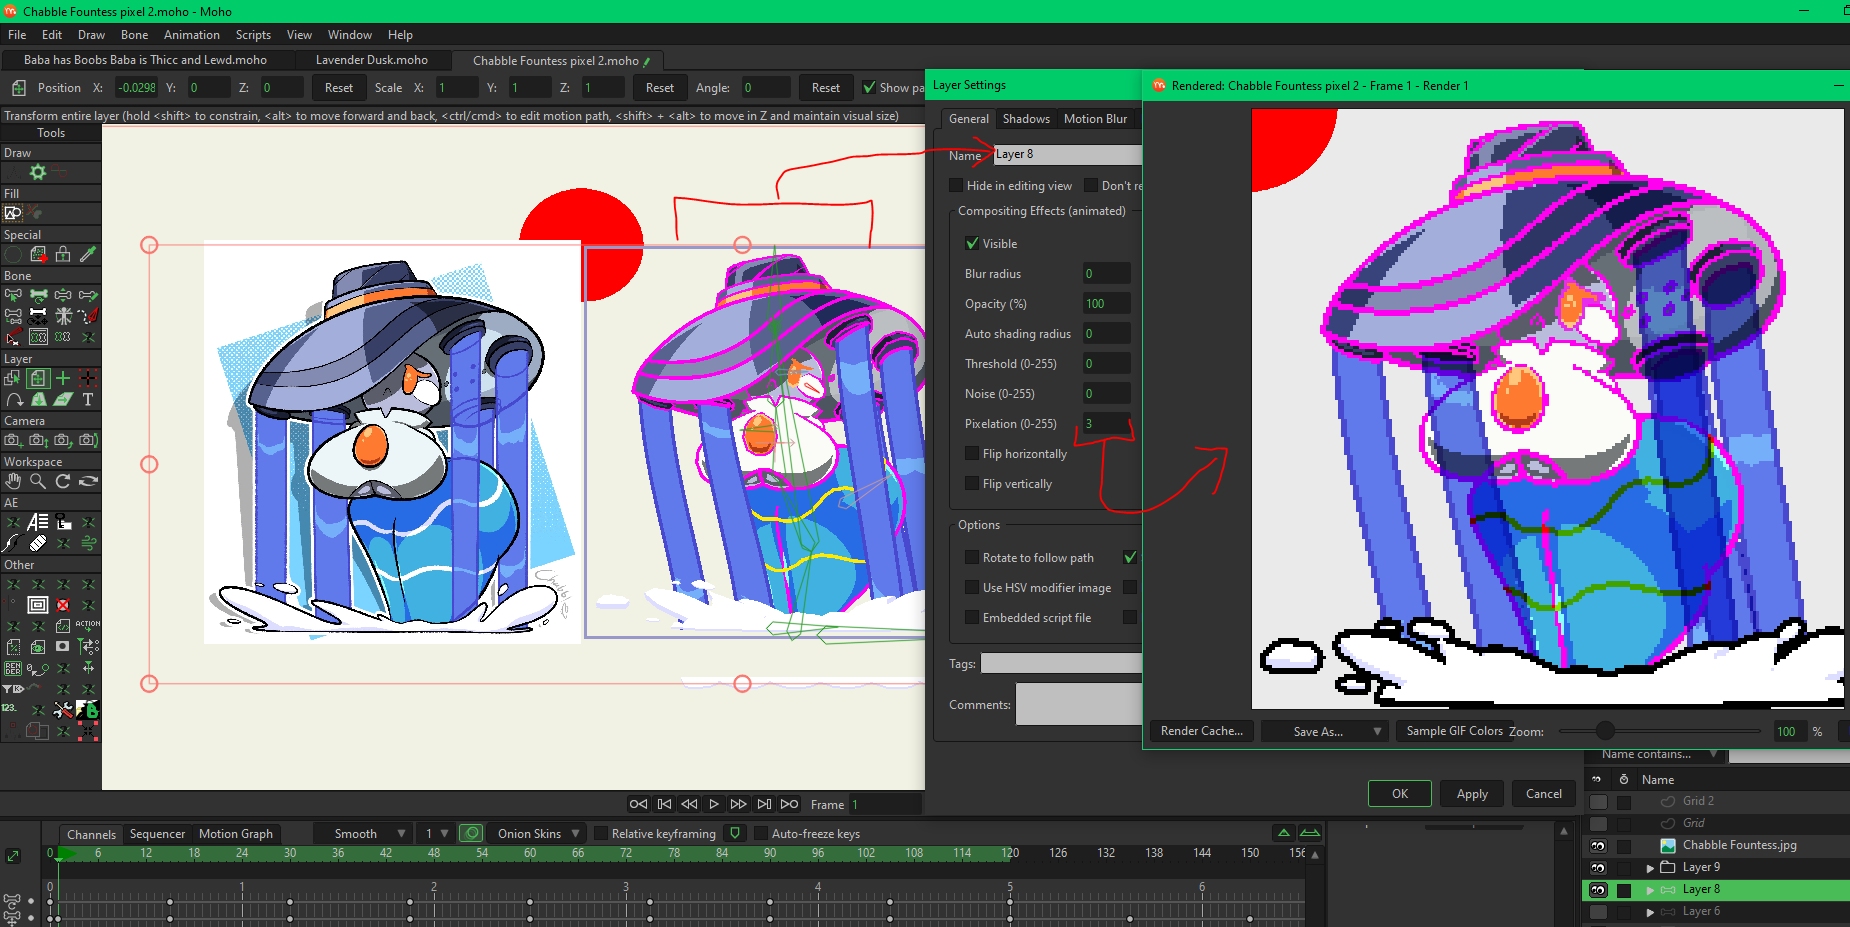
Task: Switch to the Shadows tab
Action: pyautogui.click(x=1026, y=119)
